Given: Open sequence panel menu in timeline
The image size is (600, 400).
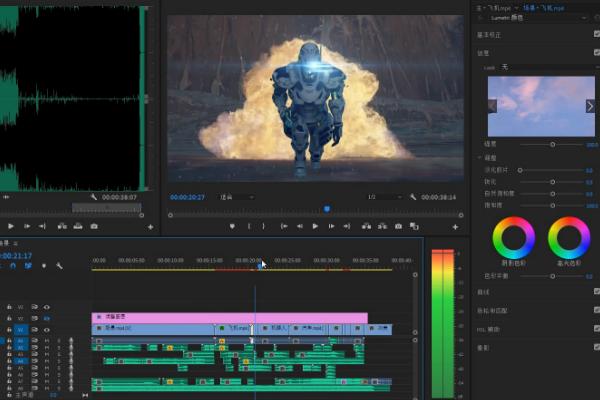Looking at the screenshot, I should (x=16, y=243).
